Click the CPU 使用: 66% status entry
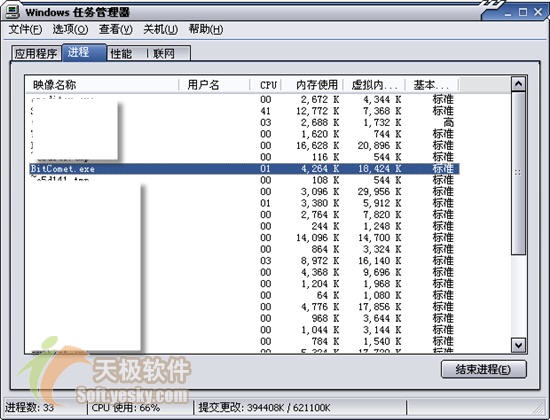Screen dimensions: 550x420 (126, 408)
